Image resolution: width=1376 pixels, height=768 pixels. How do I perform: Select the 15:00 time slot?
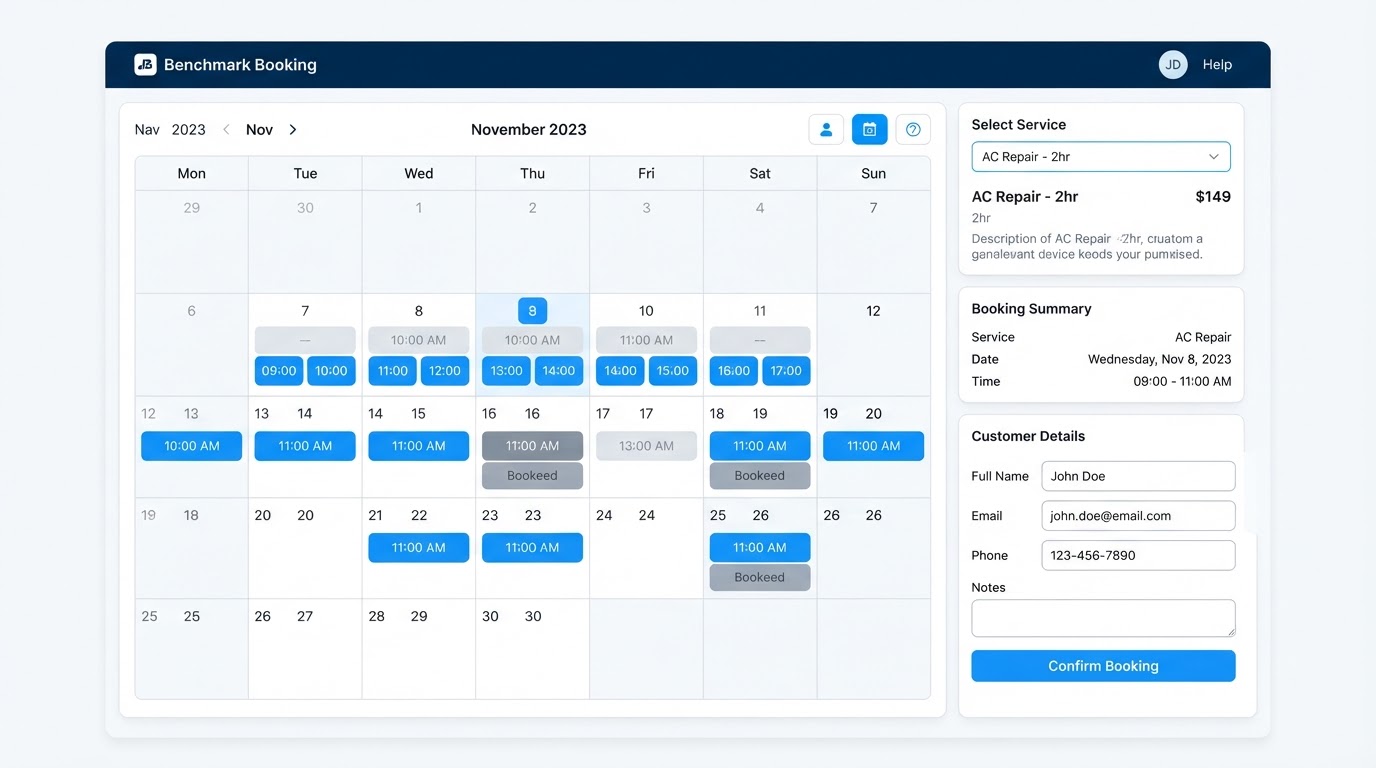pos(673,371)
